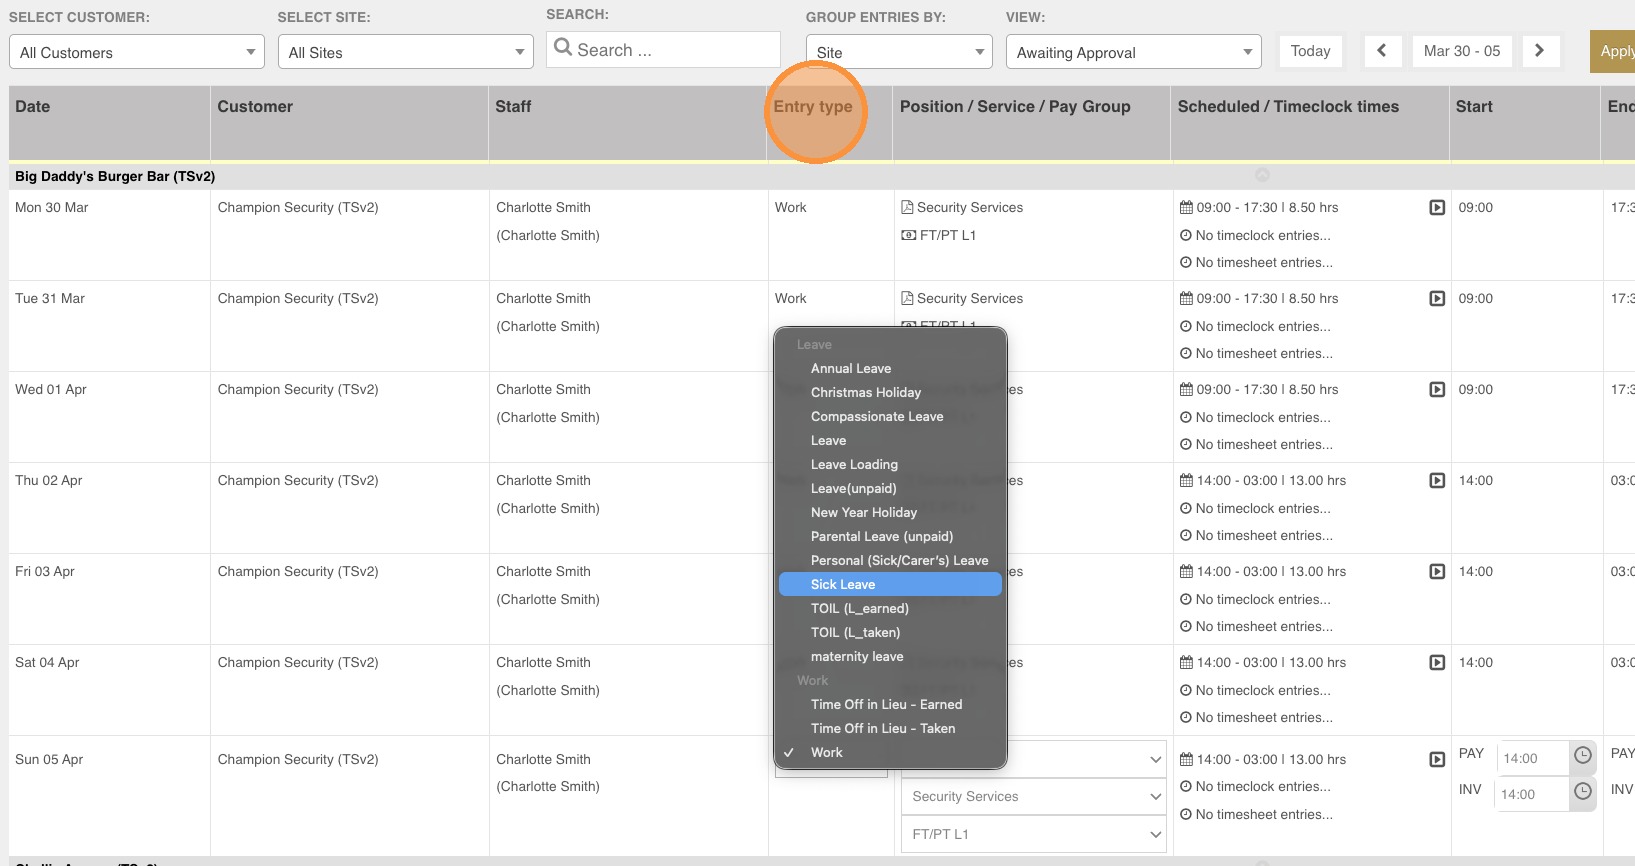Click the expand arrow icon for Sun 05 Apr
The image size is (1635, 866).
(1436, 760)
